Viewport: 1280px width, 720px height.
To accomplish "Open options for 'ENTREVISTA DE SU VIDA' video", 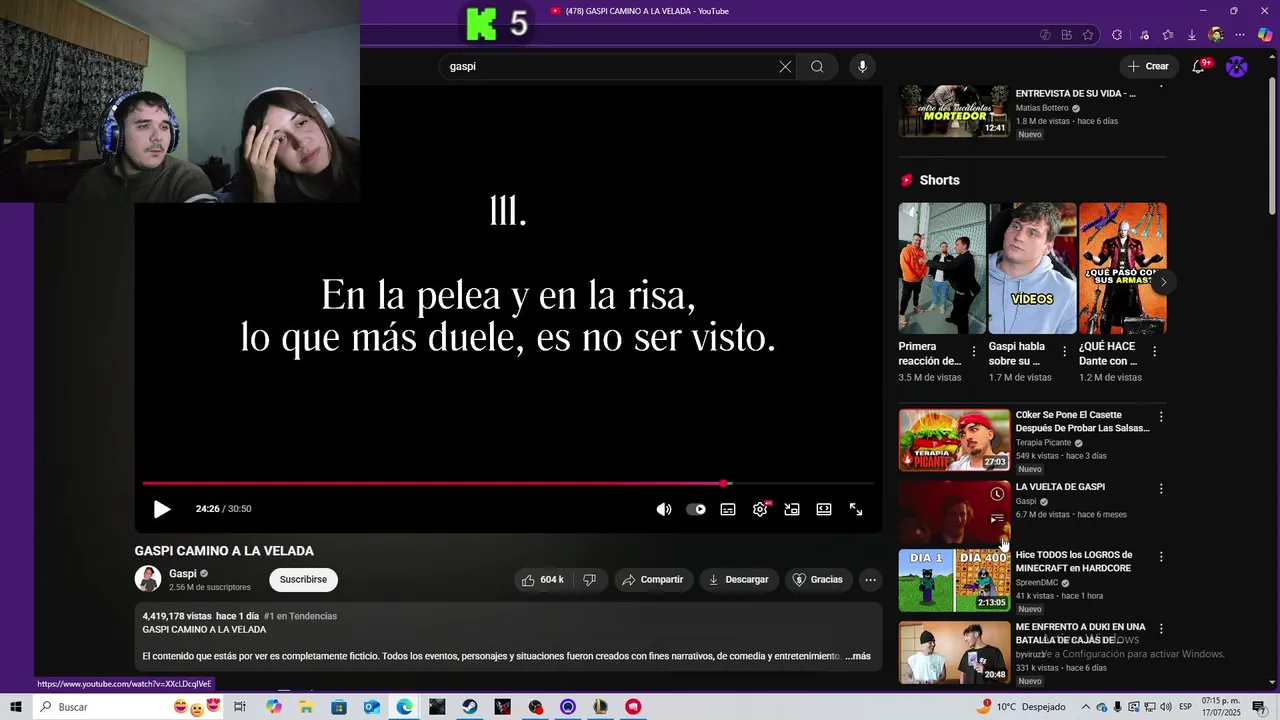I will point(1161,86).
